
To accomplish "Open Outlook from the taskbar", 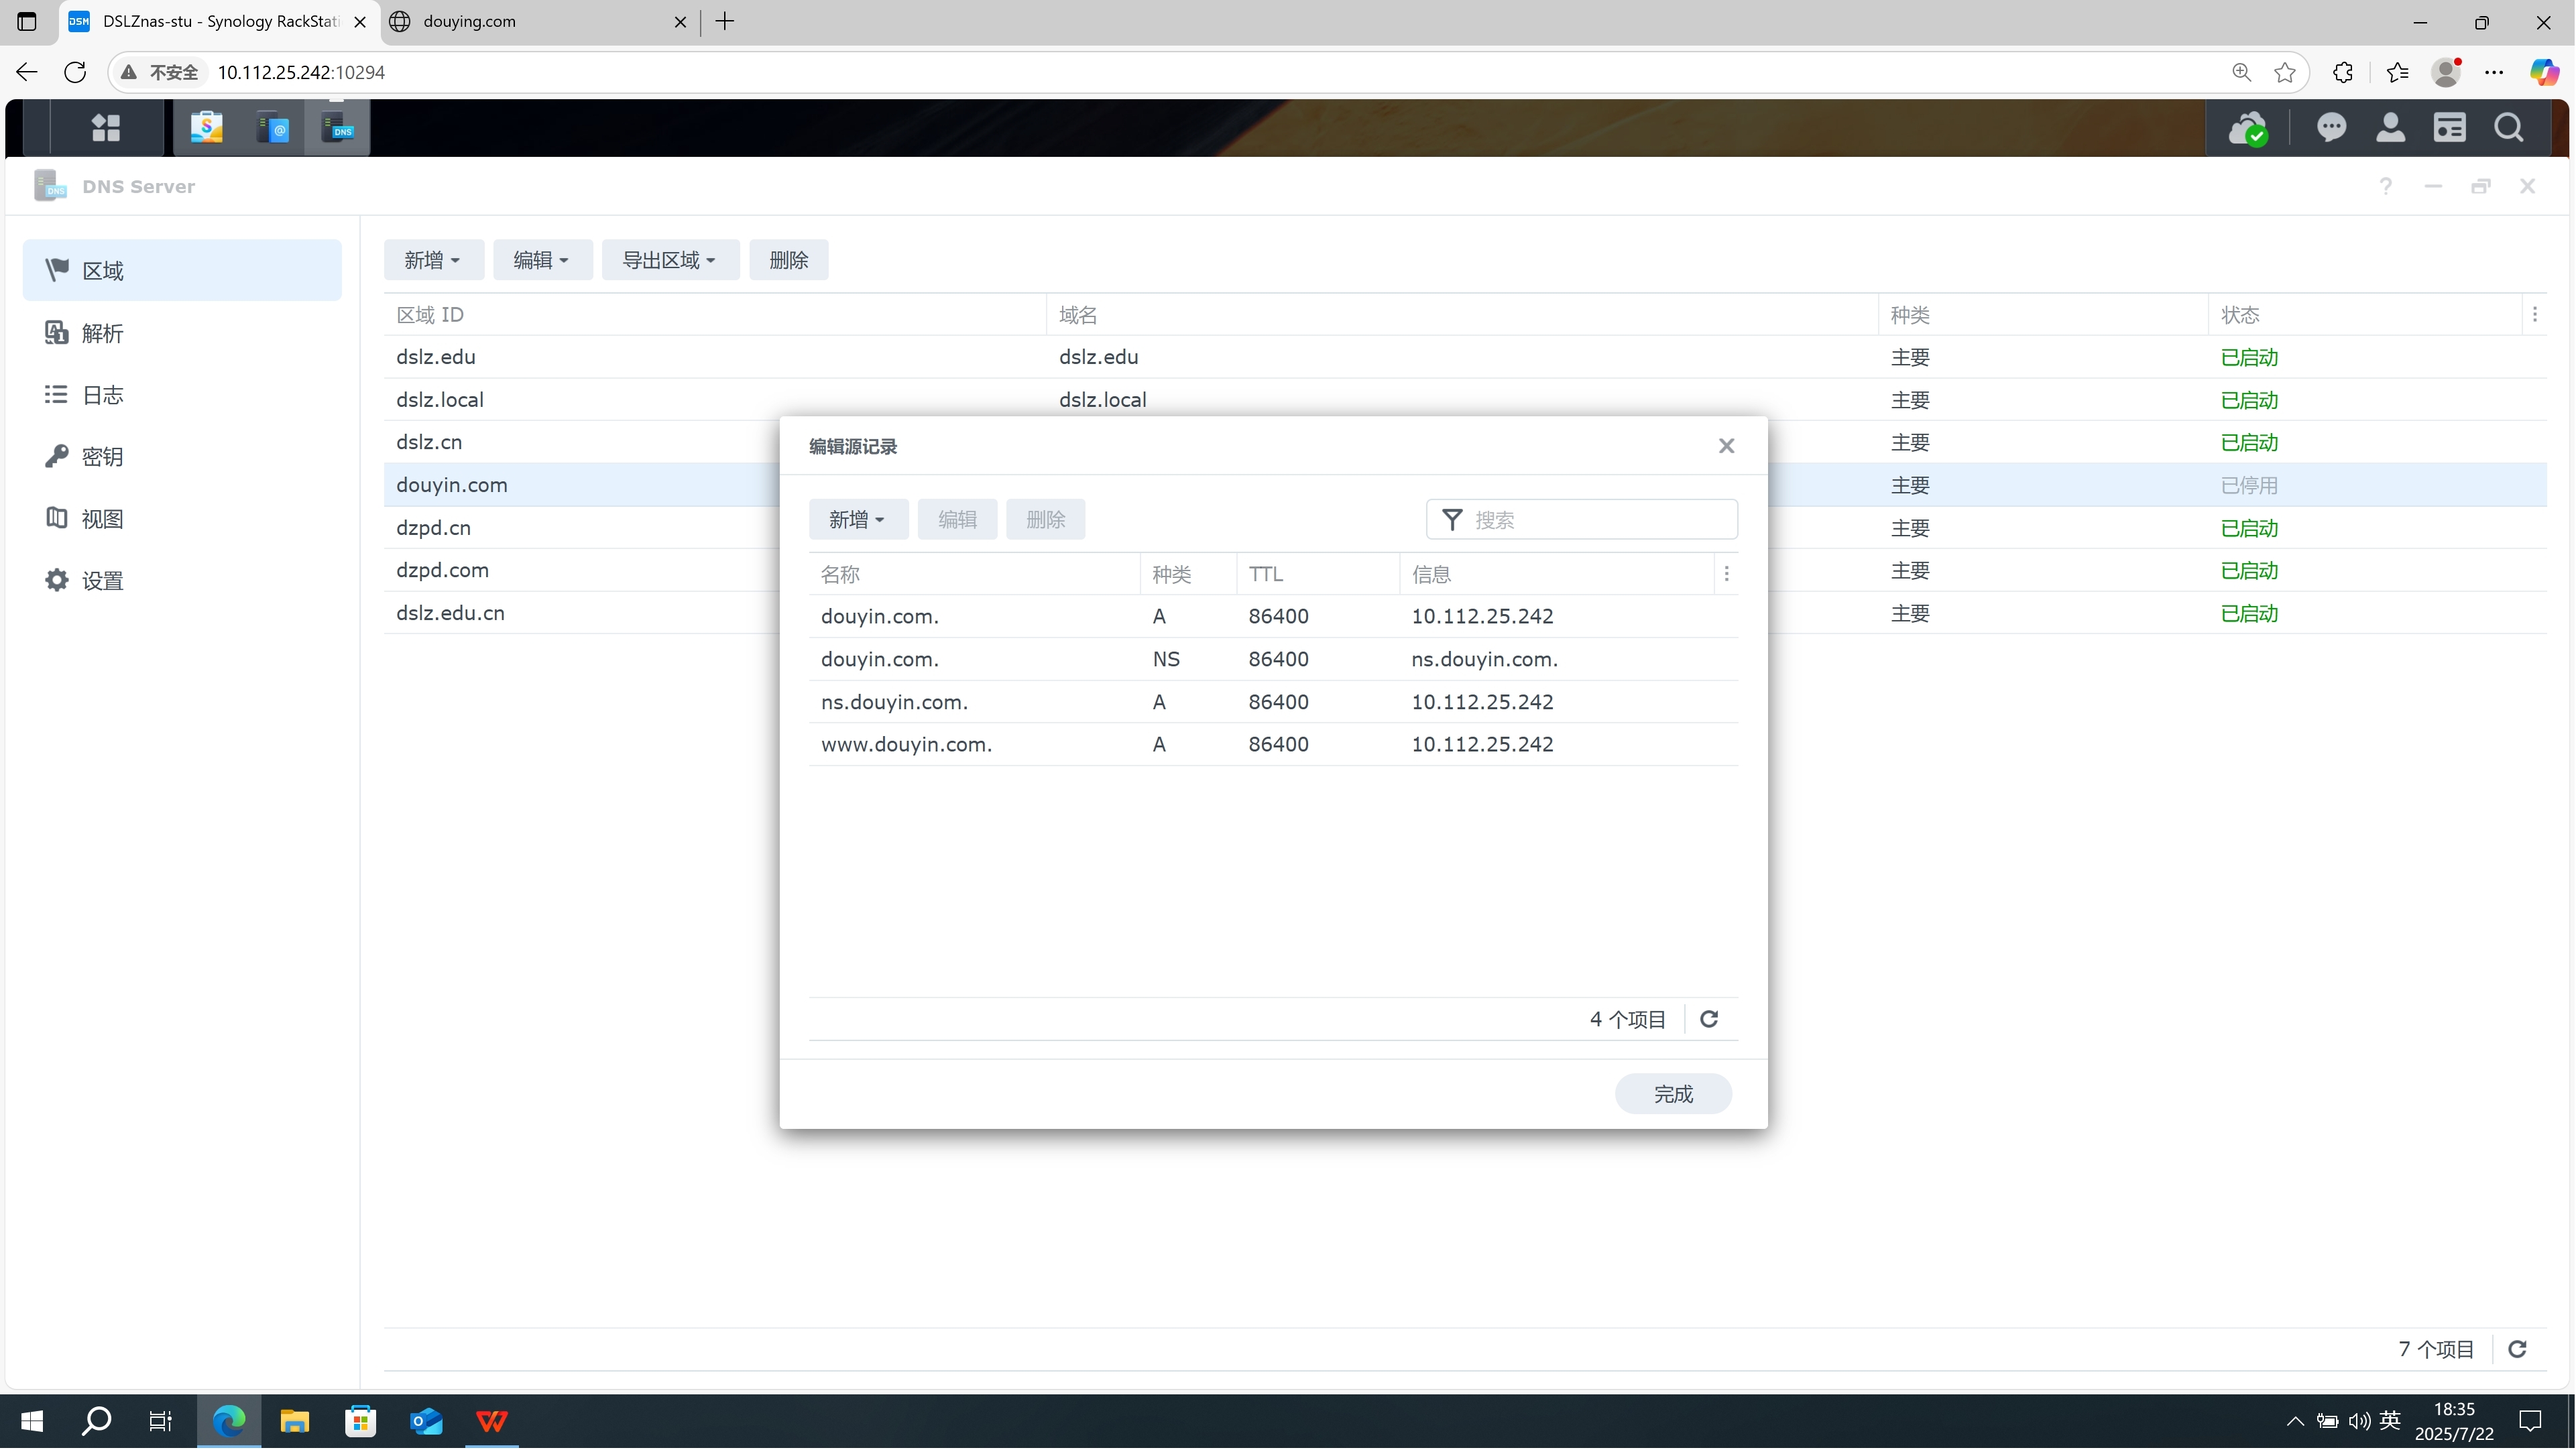I will (x=426, y=1421).
